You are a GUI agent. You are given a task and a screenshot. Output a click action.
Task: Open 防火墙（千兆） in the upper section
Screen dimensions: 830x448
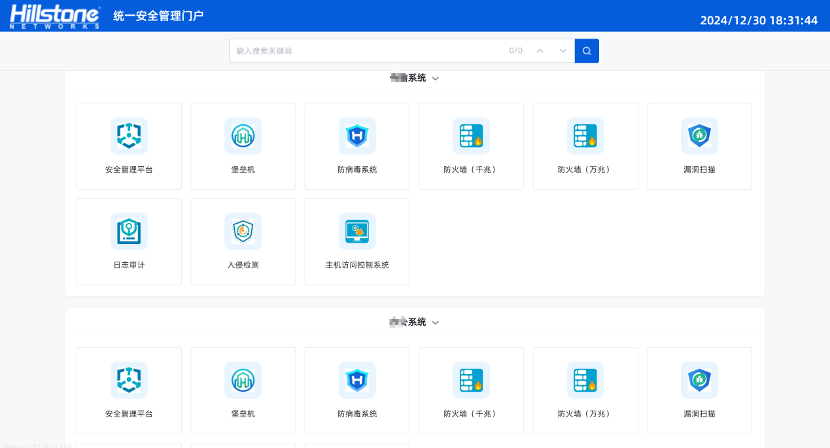pos(471,135)
